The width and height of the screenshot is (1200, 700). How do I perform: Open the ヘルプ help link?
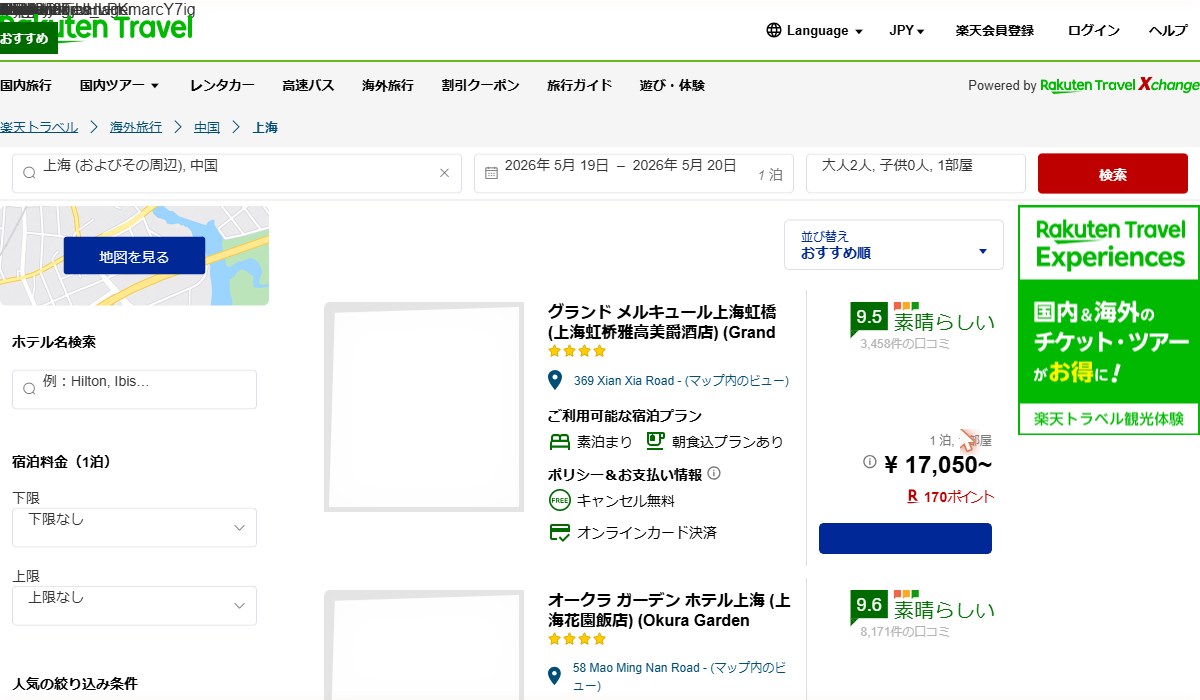click(1168, 30)
